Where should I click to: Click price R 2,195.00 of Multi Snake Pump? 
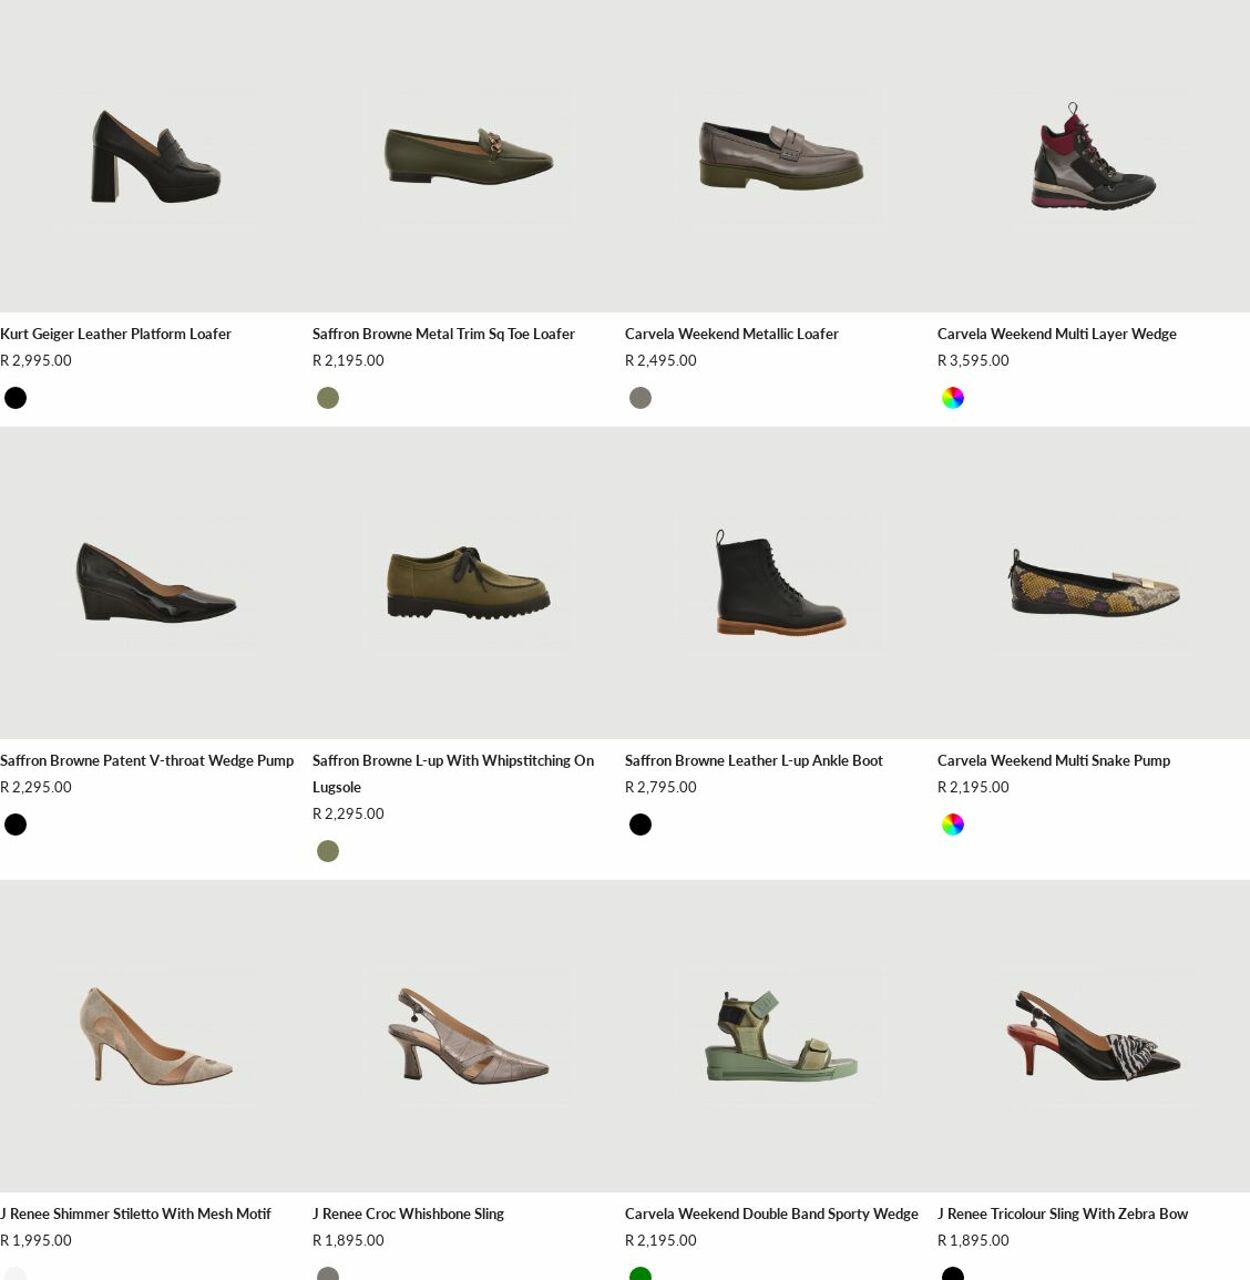tap(973, 788)
